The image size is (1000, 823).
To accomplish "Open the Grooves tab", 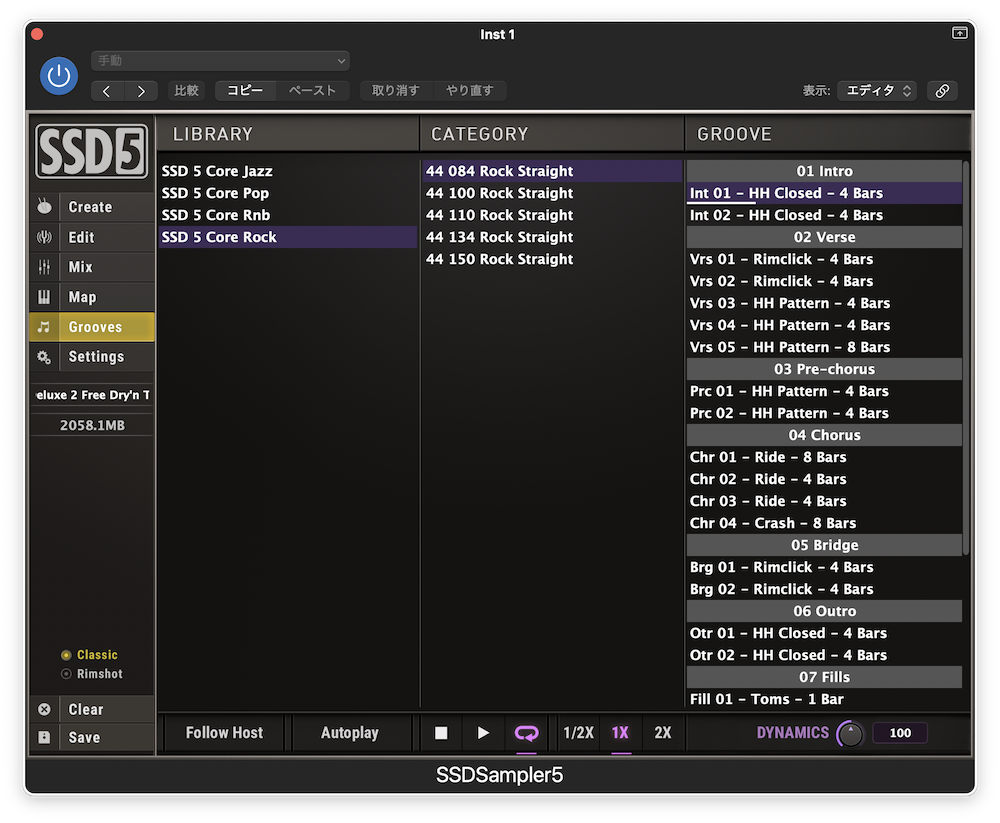I will (107, 327).
